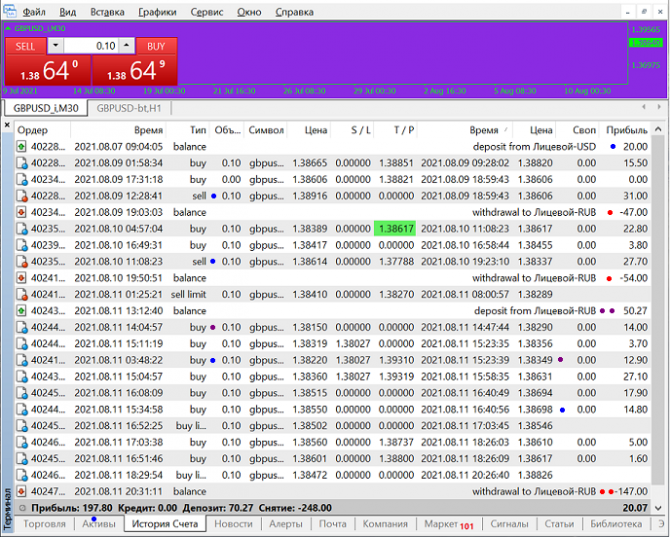
Task: Switch to the Торговля terminal tab
Action: [x=44, y=524]
